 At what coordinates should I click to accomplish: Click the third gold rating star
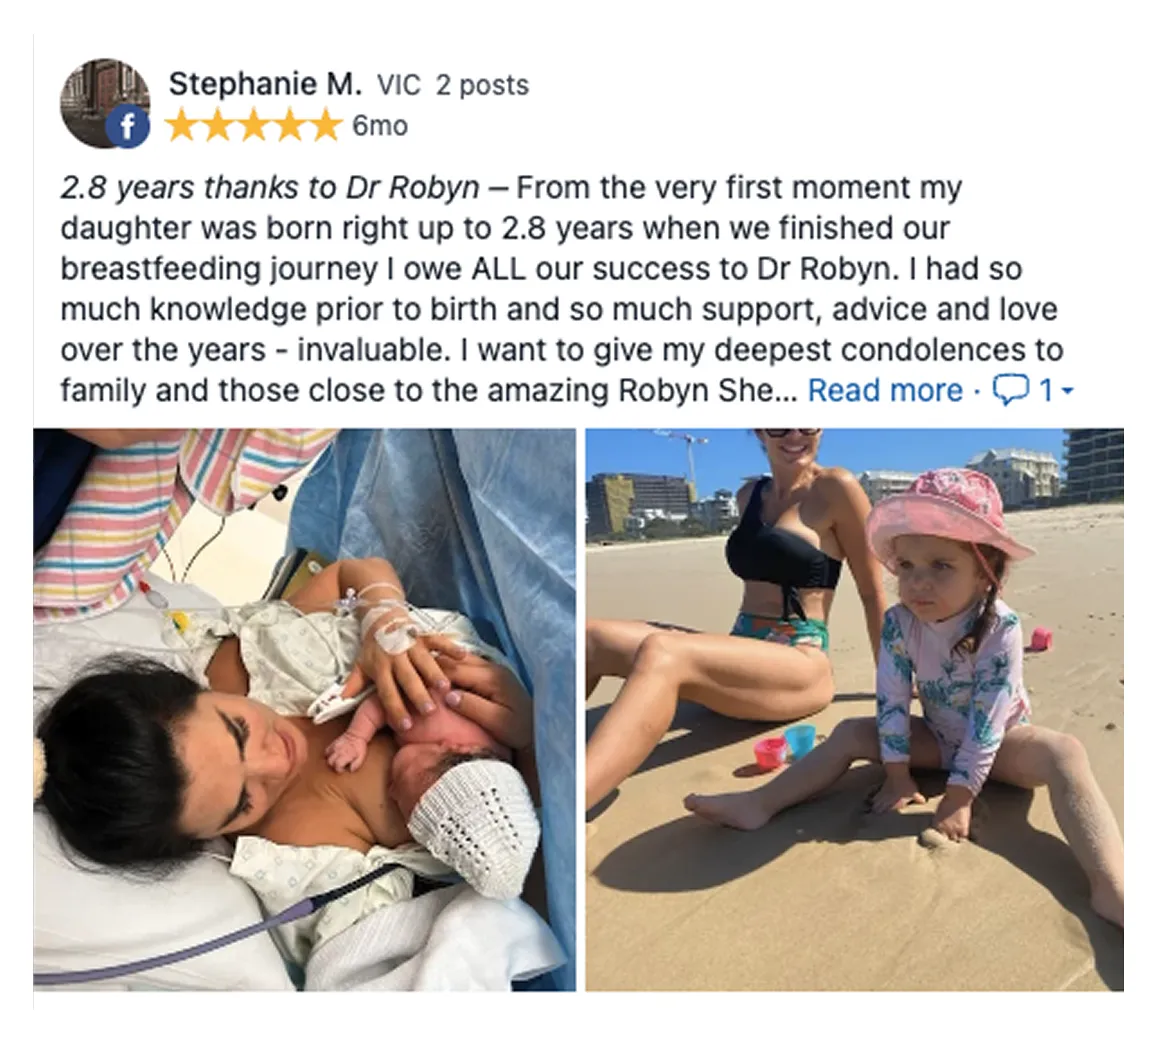pos(253,126)
